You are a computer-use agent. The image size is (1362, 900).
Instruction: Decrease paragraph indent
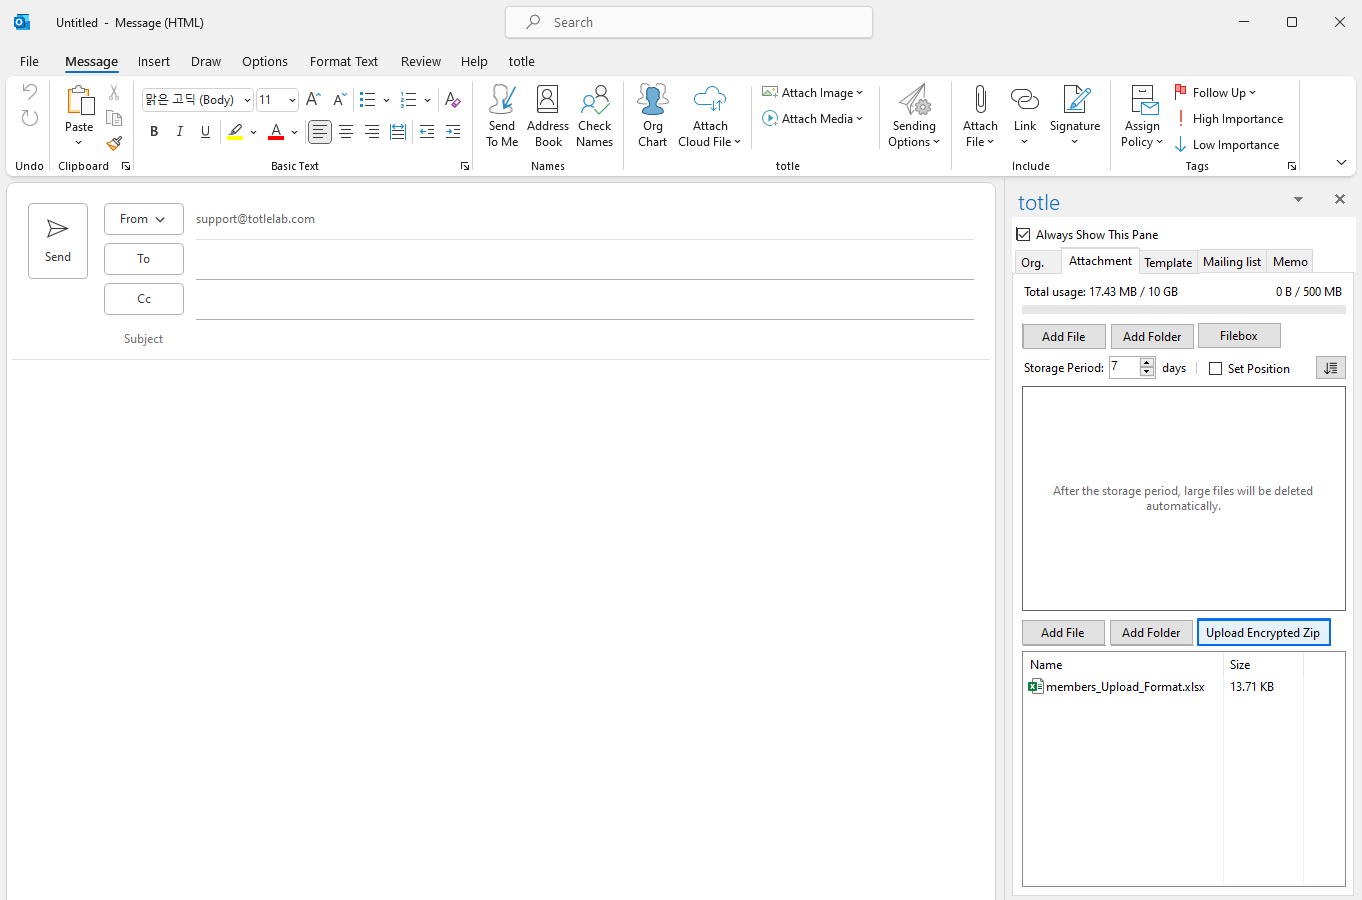tap(427, 132)
